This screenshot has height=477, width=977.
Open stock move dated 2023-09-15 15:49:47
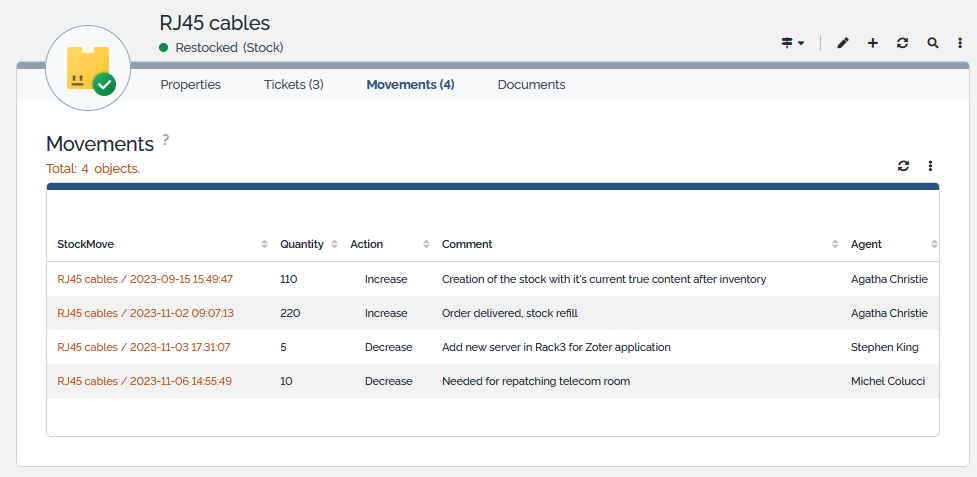[145, 279]
